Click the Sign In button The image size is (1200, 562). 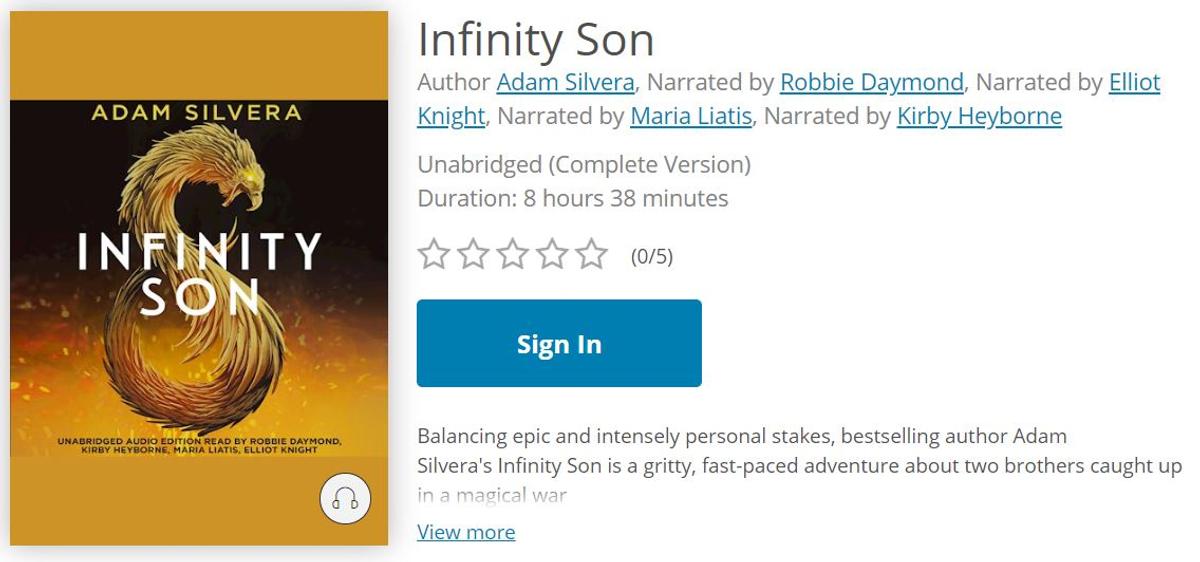pyautogui.click(x=559, y=343)
